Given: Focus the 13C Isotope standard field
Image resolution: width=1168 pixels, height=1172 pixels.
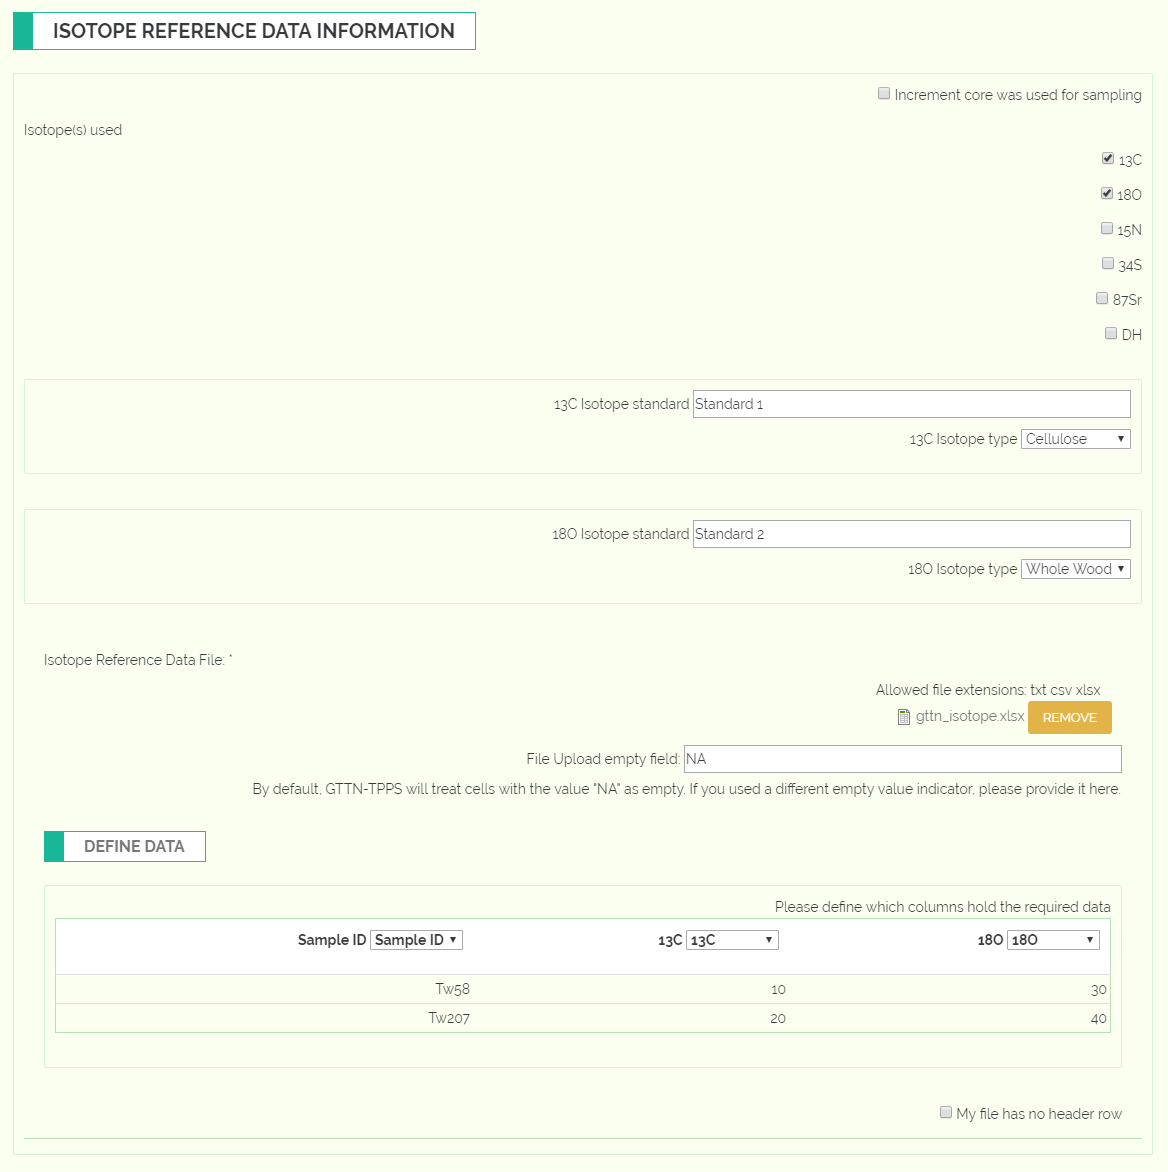Looking at the screenshot, I should pyautogui.click(x=912, y=404).
